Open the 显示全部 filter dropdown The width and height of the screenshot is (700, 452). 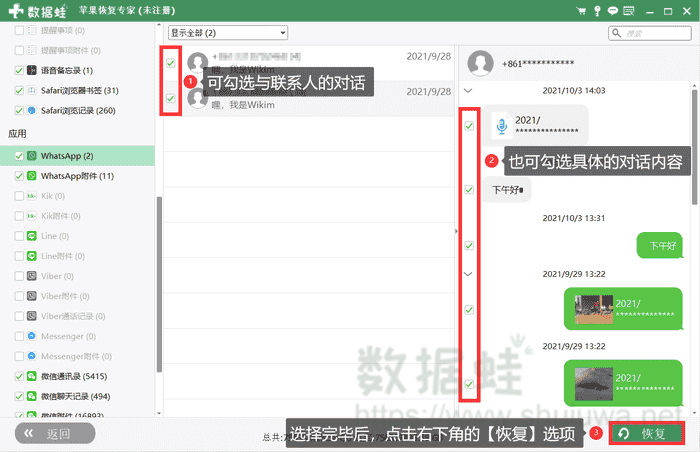pyautogui.click(x=228, y=33)
